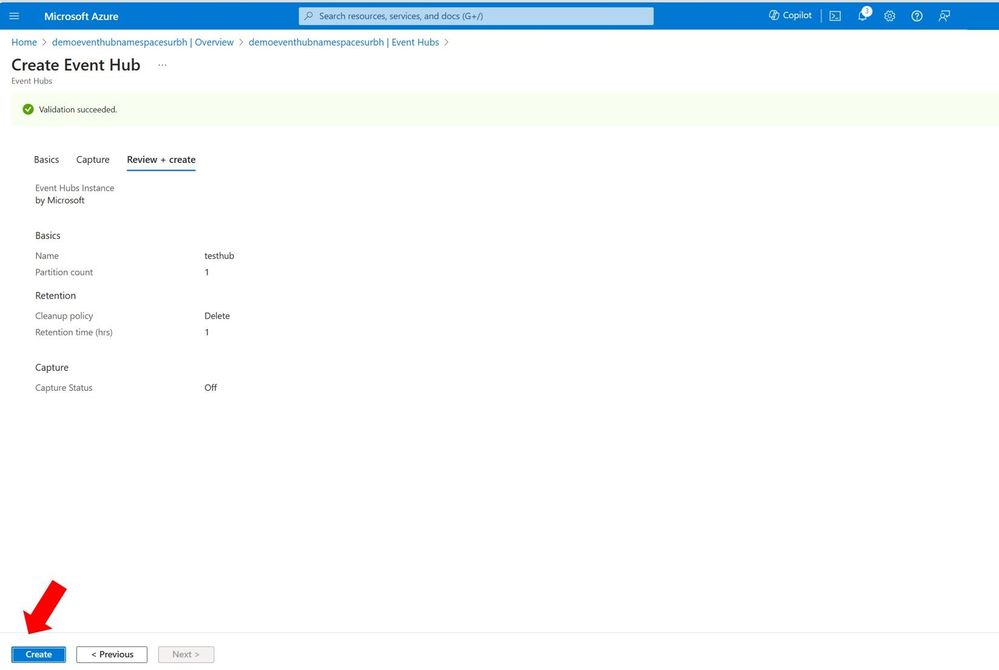Click the Capture Status label

point(64,388)
